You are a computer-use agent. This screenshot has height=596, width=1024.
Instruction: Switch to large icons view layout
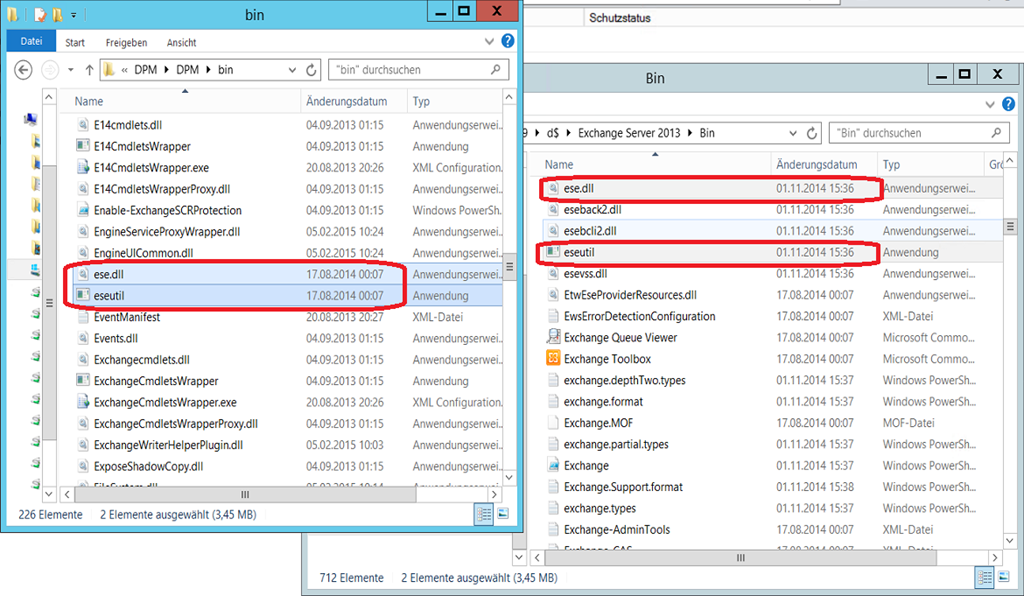point(501,514)
